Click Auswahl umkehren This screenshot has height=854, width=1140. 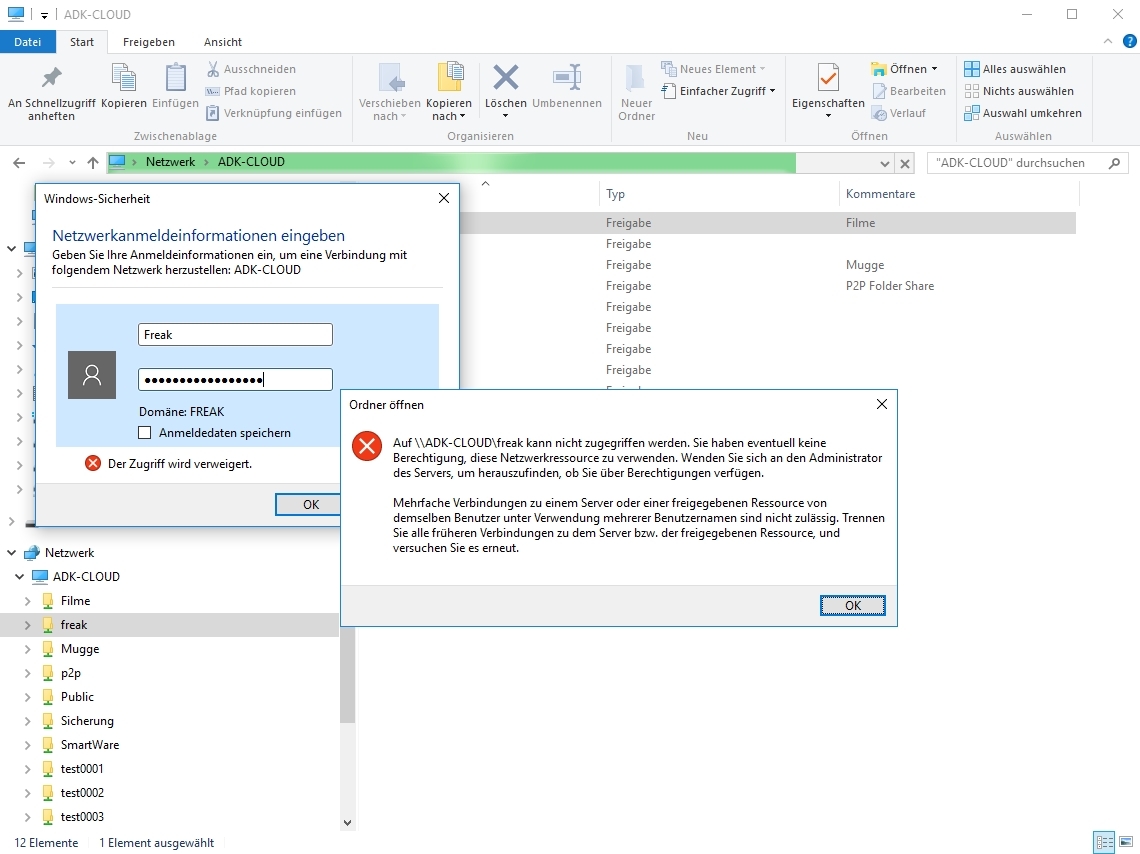(x=1023, y=113)
